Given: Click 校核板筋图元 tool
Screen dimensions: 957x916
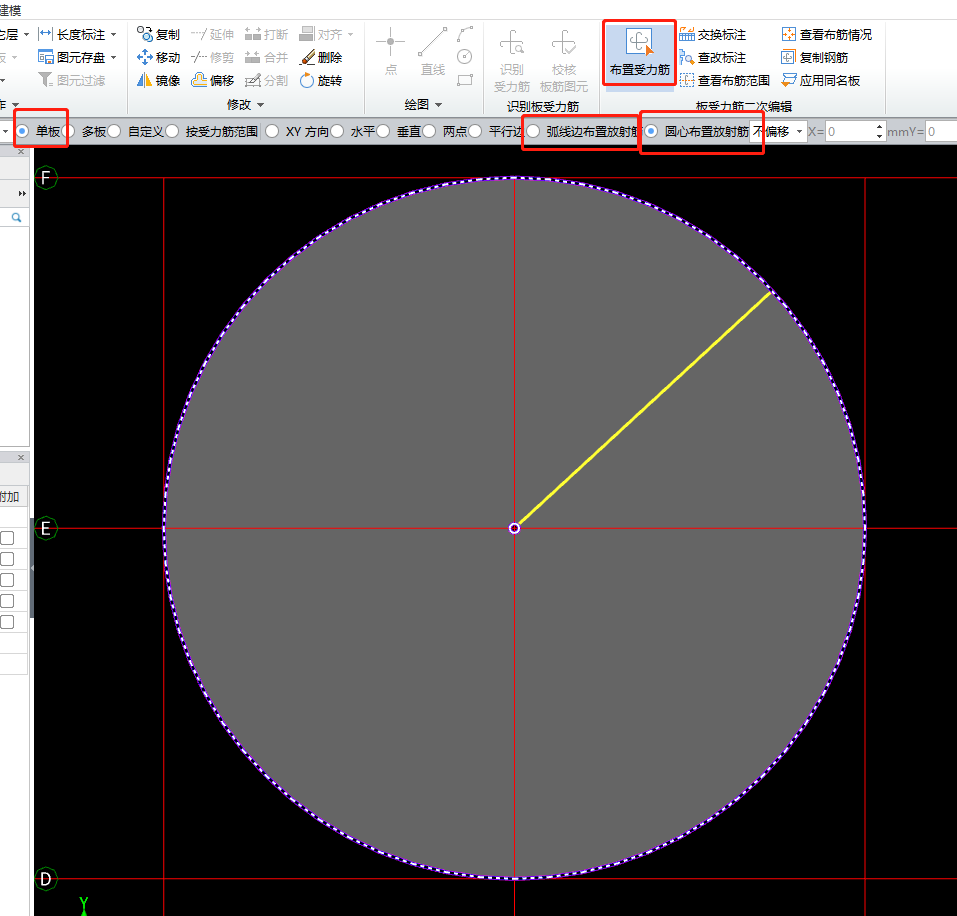Looking at the screenshot, I should click(x=564, y=60).
